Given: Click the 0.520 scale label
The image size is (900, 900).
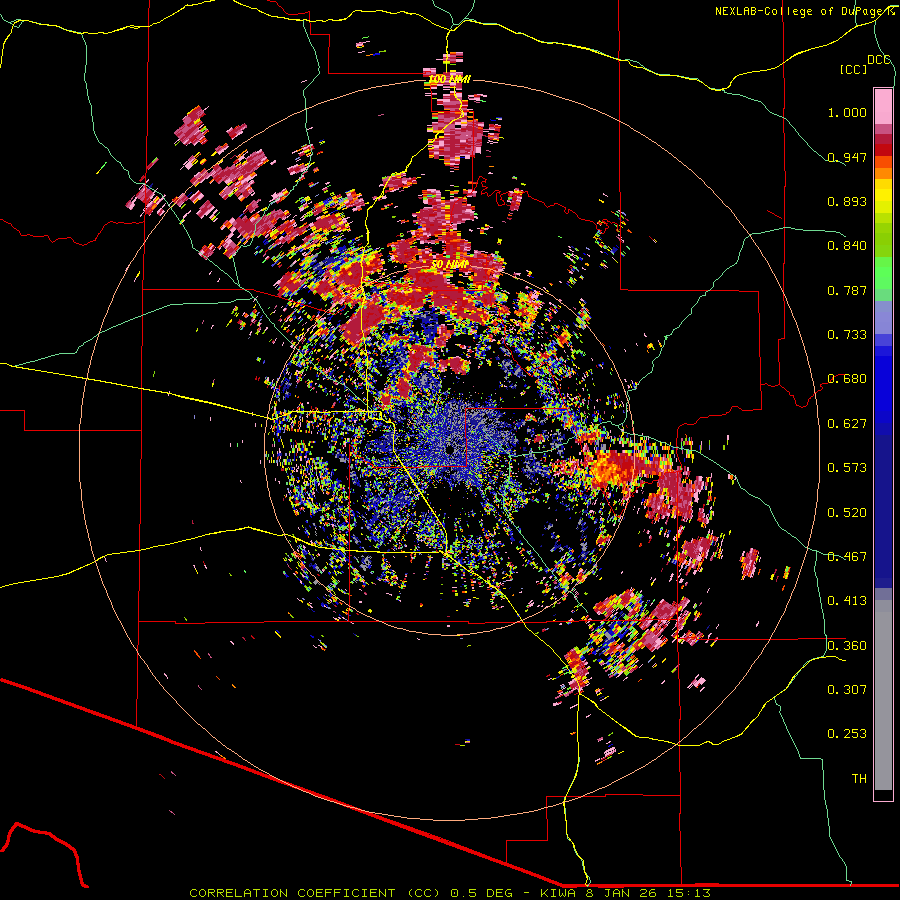Looking at the screenshot, I should 847,513.
